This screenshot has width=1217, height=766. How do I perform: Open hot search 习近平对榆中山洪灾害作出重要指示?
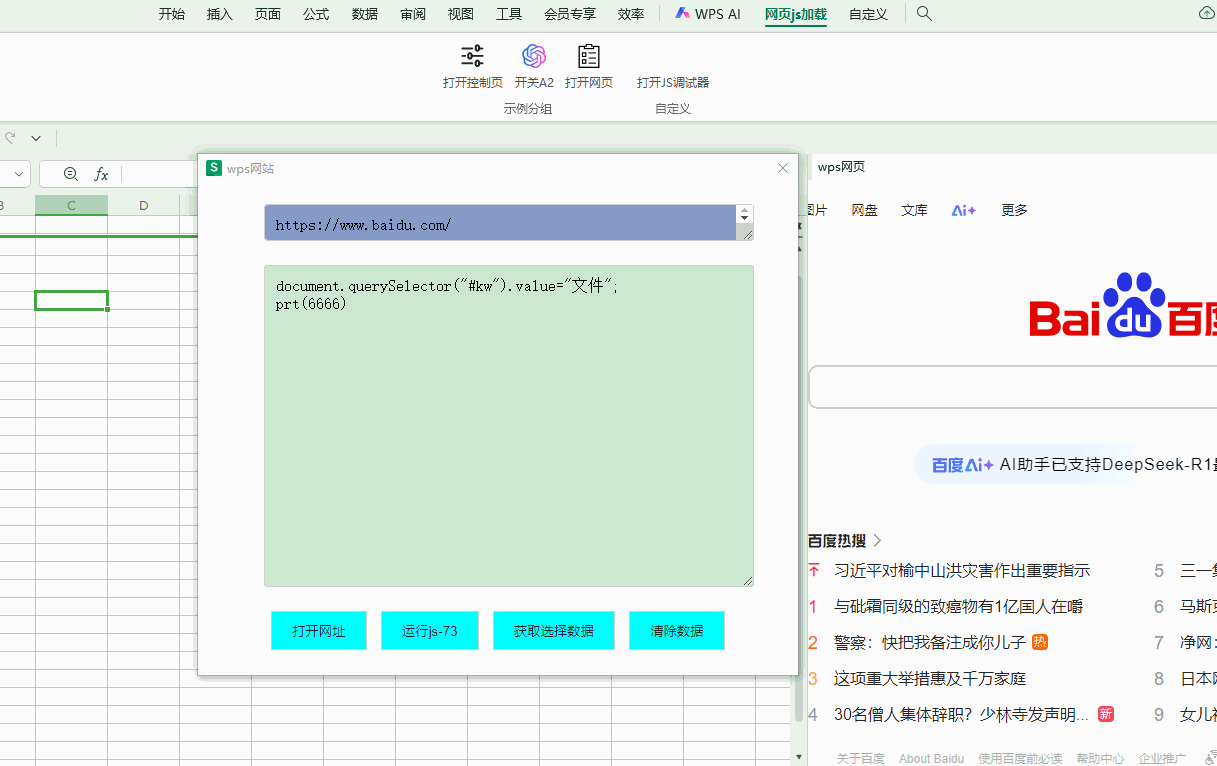click(x=962, y=571)
